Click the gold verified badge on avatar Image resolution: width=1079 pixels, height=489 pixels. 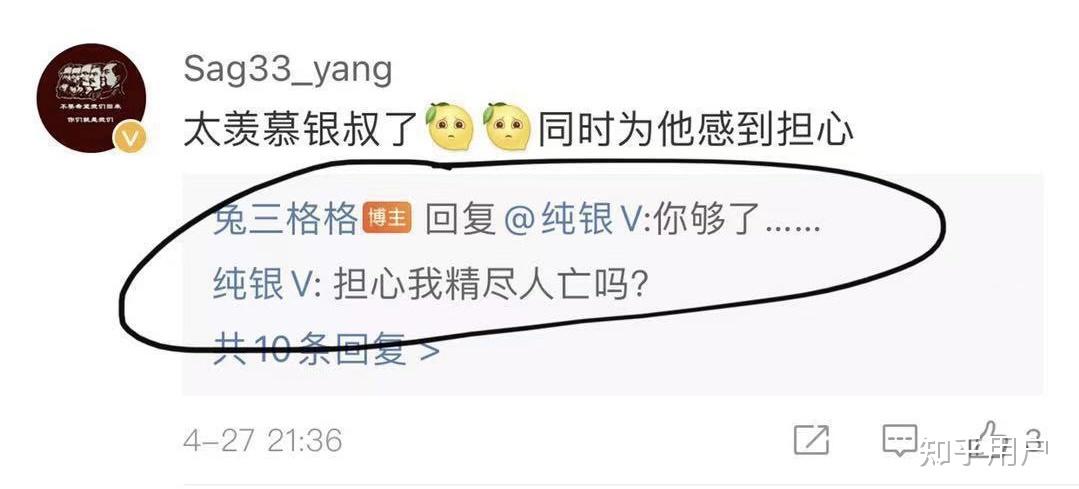pos(130,138)
